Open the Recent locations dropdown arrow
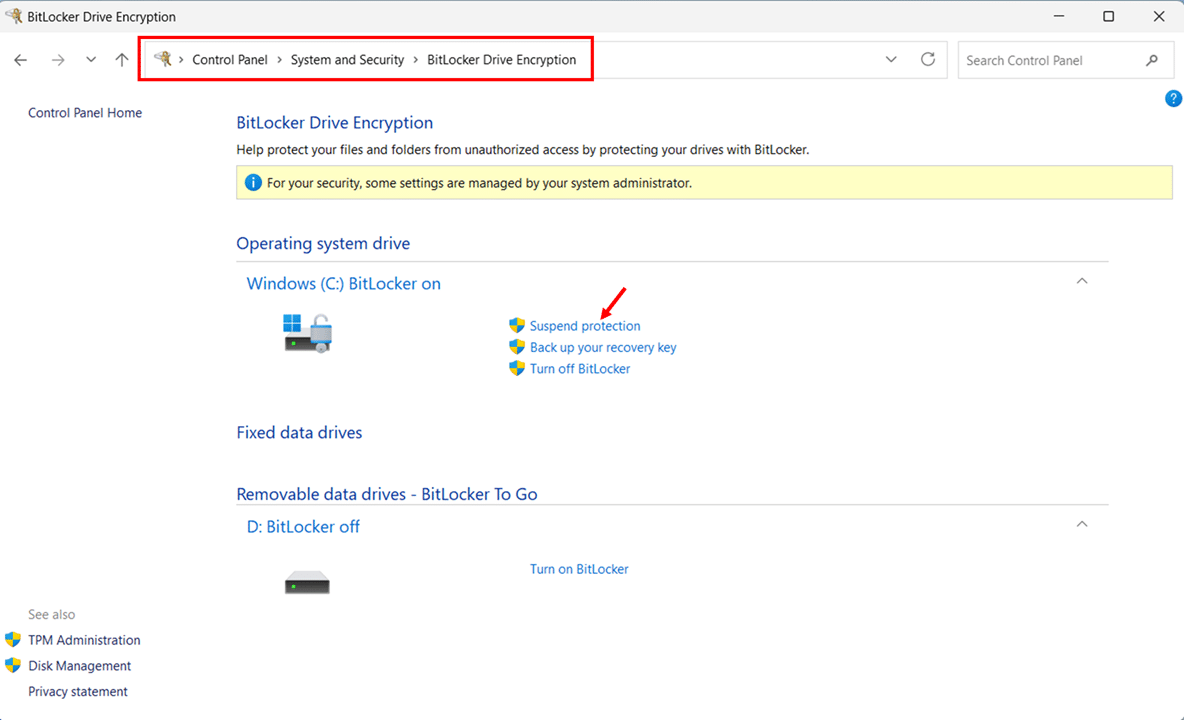This screenshot has width=1184, height=720. click(91, 60)
